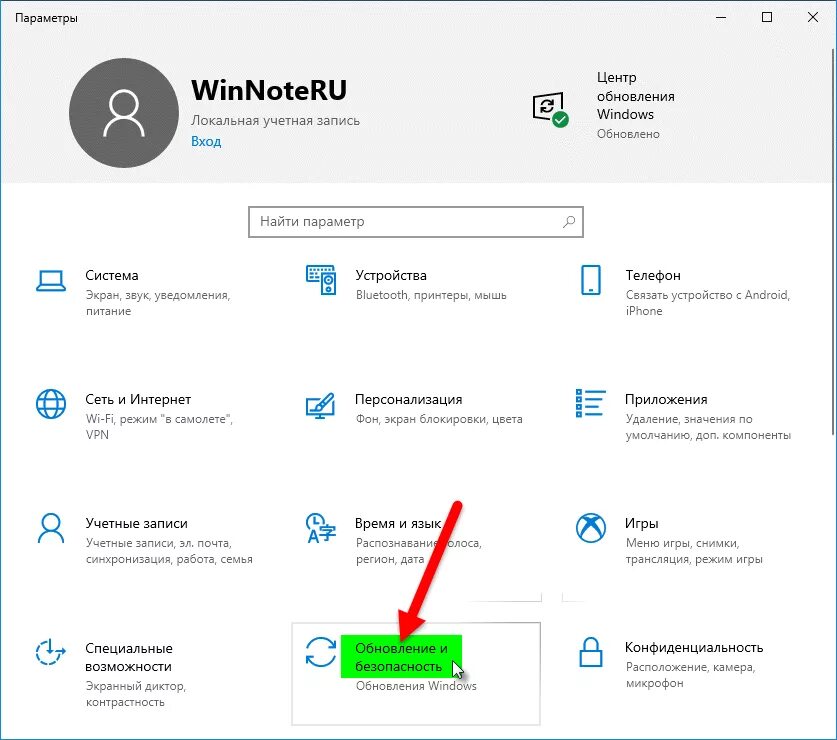The height and width of the screenshot is (740, 837).
Task: Open the Приложения category title
Action: pyautogui.click(x=666, y=399)
